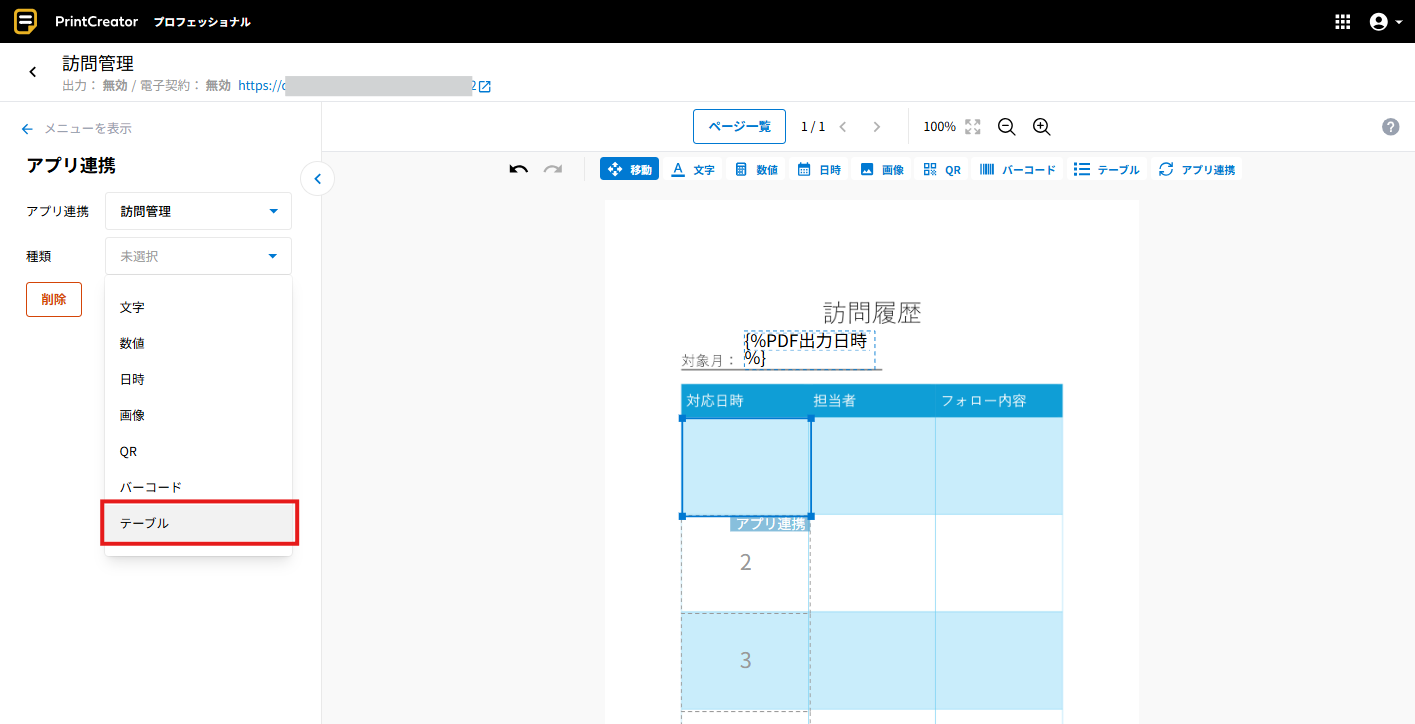Select the QR code tool
This screenshot has height=724, width=1415.
pos(942,169)
